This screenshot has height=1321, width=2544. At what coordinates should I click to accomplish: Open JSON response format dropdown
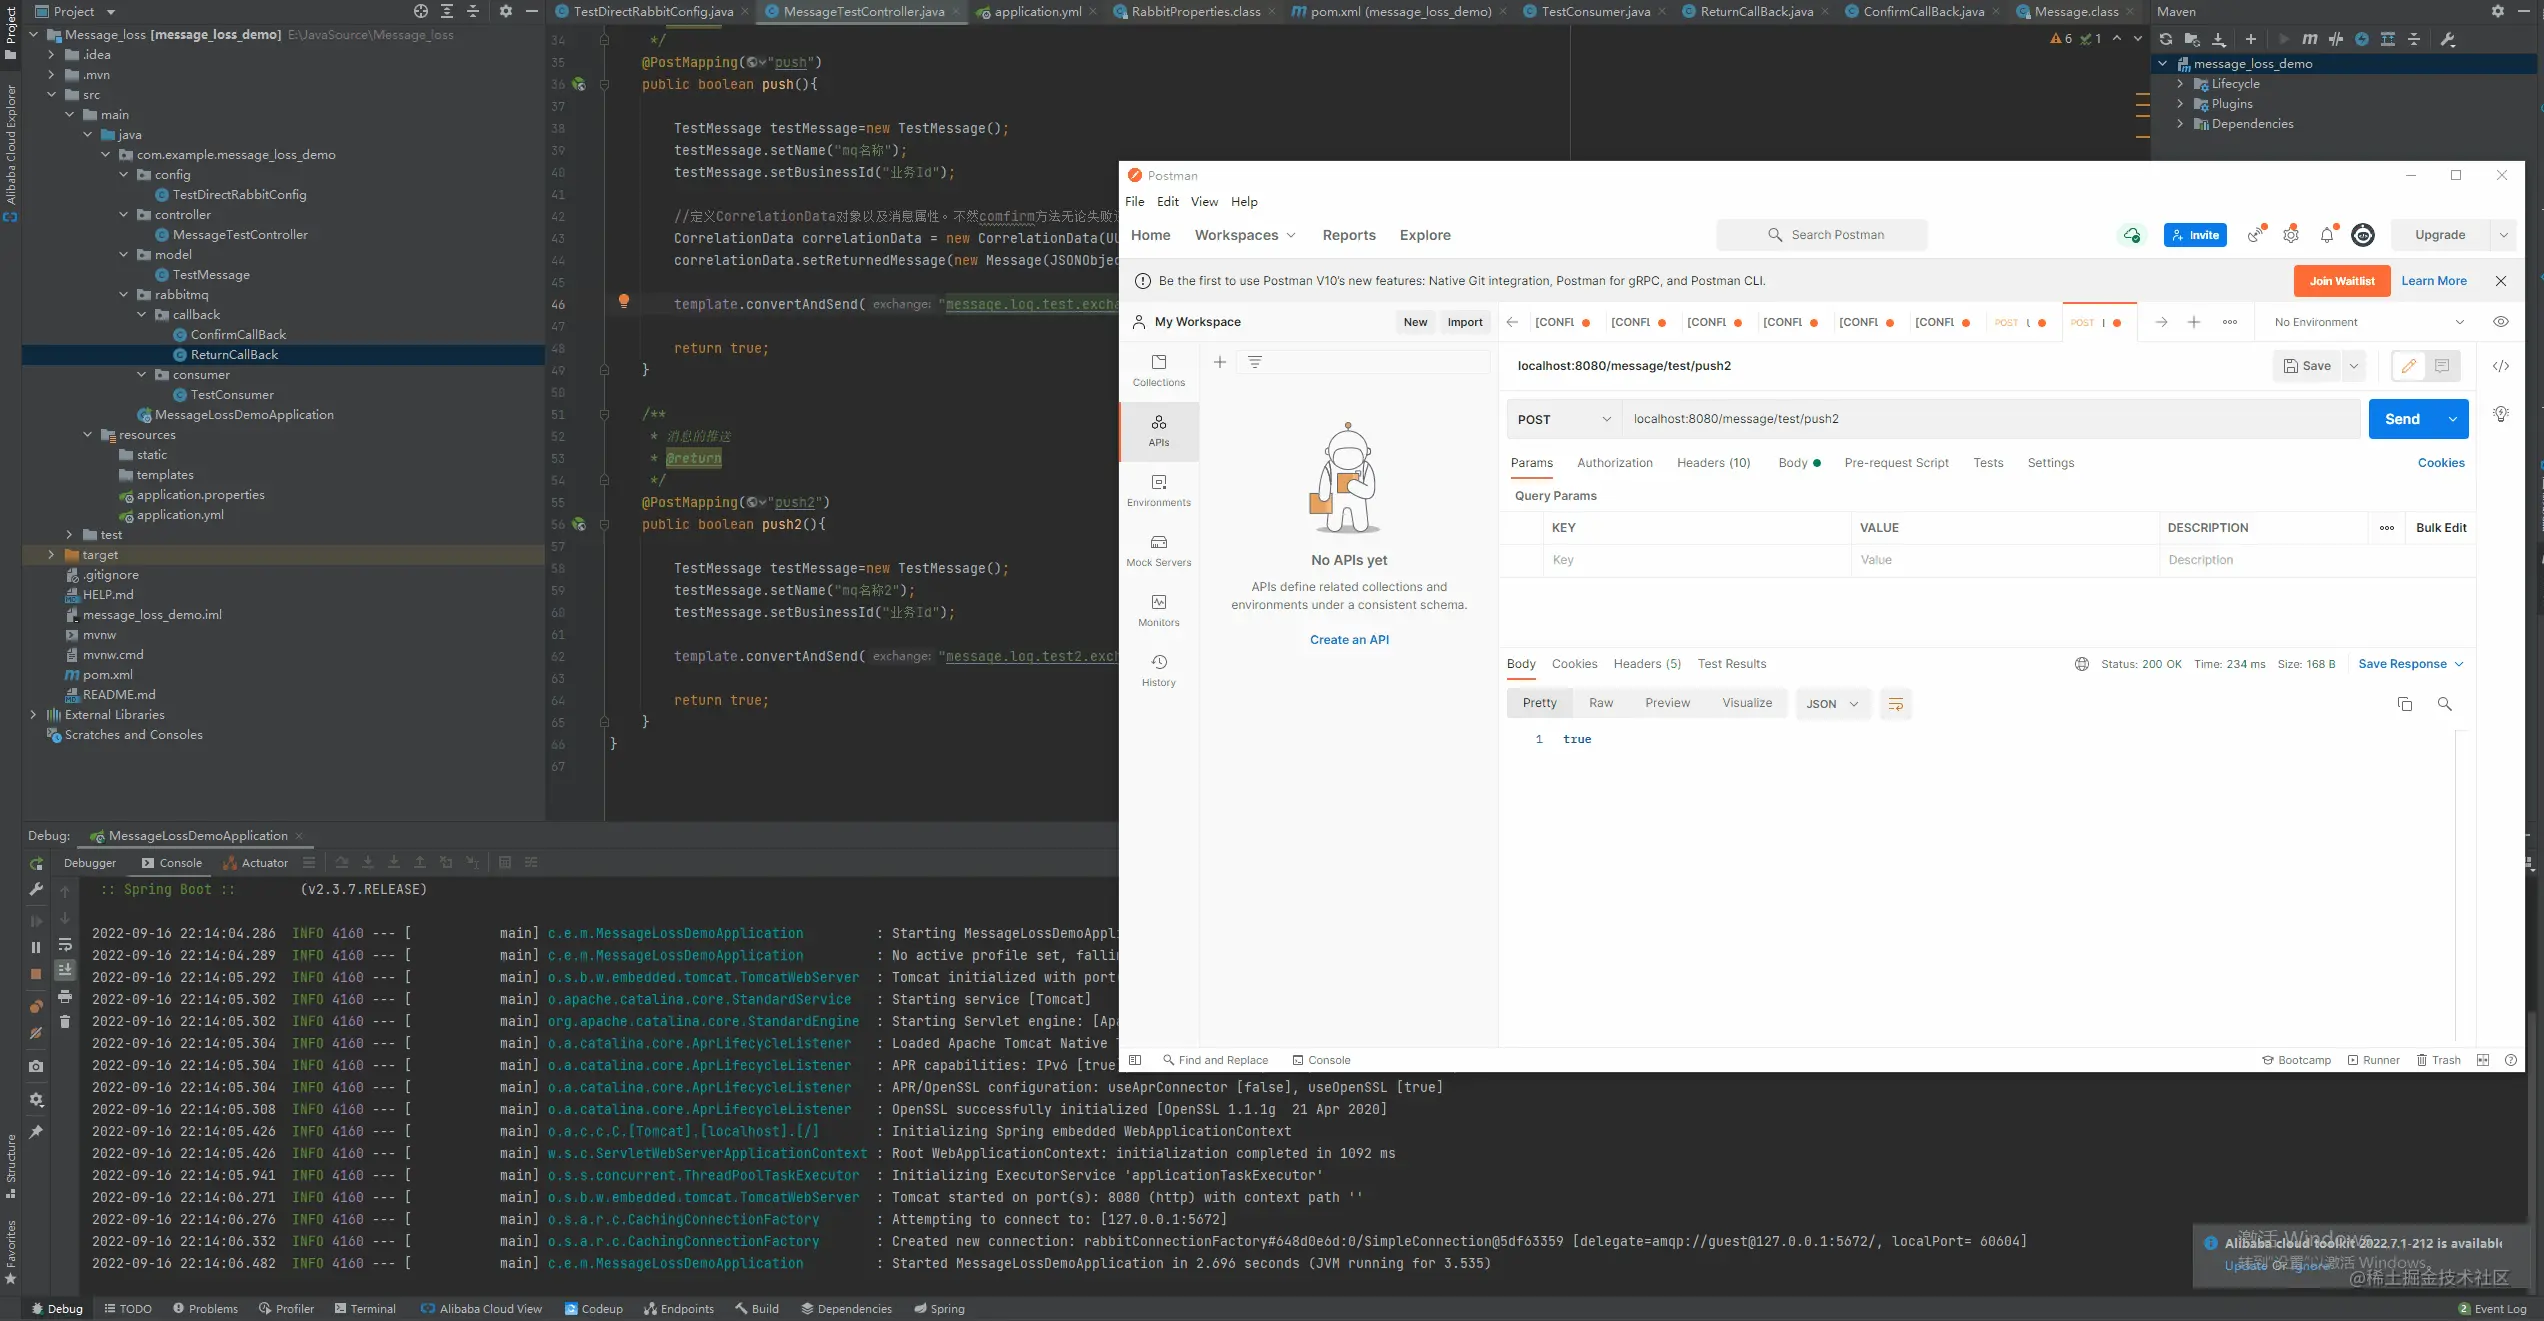tap(1832, 704)
